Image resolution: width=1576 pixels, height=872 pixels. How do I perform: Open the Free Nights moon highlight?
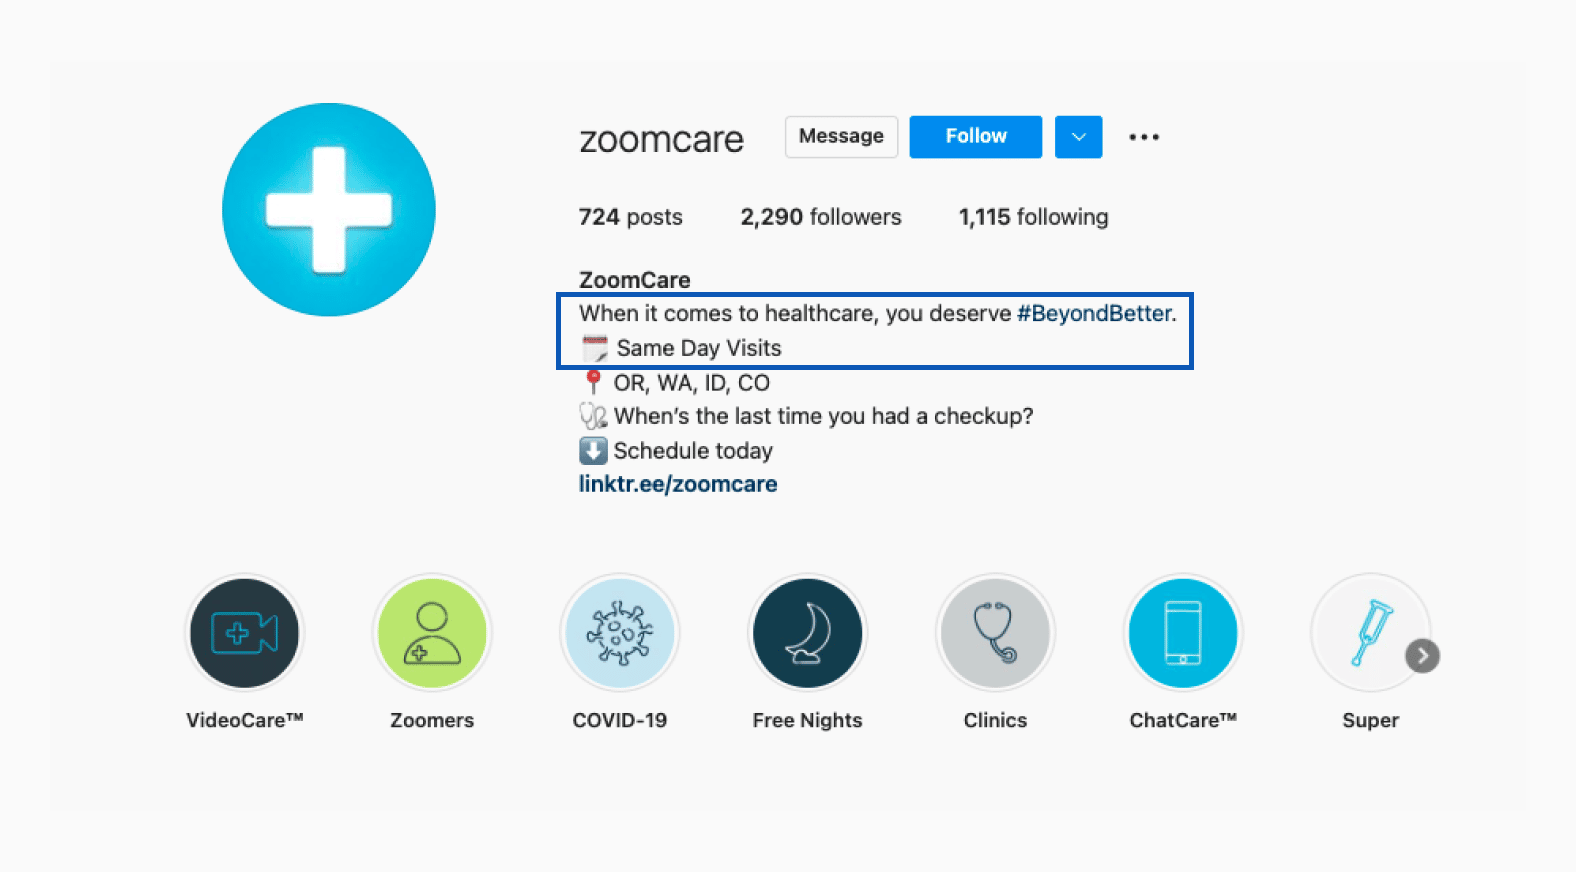point(807,633)
